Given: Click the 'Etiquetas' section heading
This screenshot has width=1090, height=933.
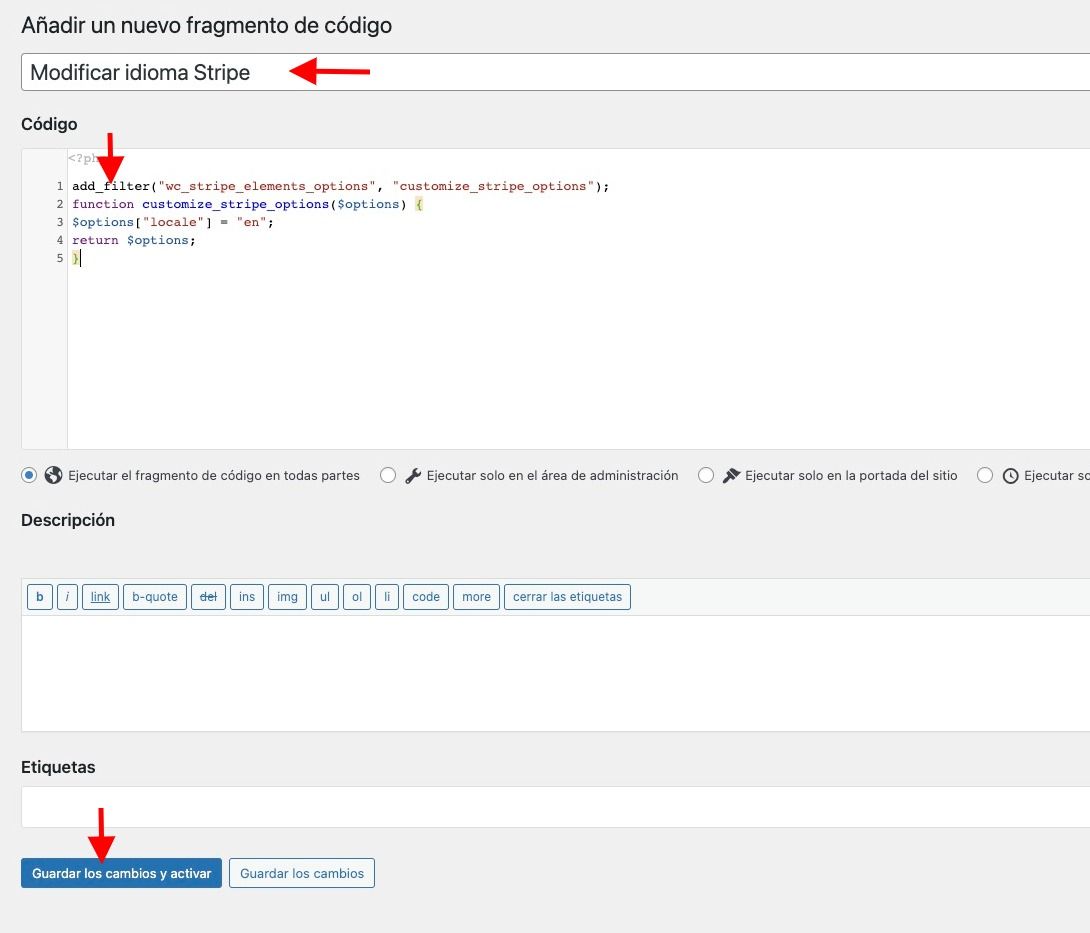Looking at the screenshot, I should pyautogui.click(x=58, y=767).
